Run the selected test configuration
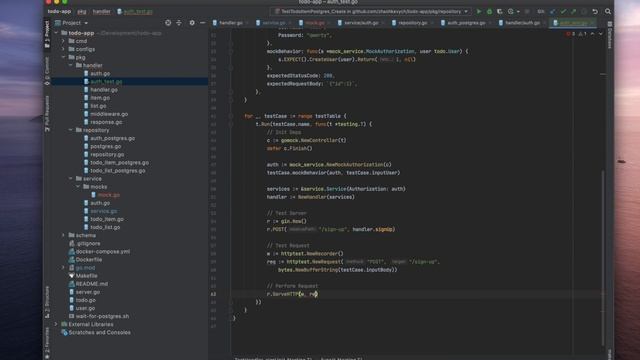640x360 pixels. (479, 11)
